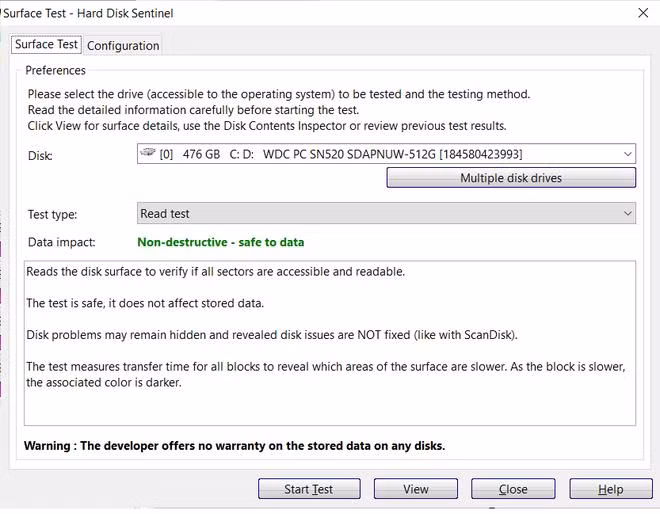Click the Surface Test window title bar

point(300,12)
